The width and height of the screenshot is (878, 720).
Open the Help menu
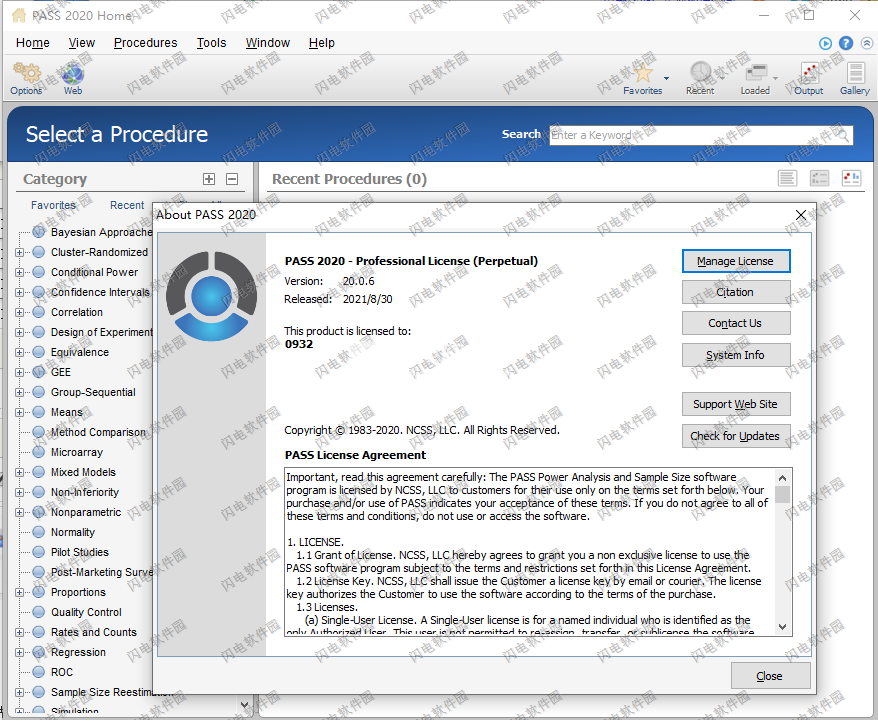click(321, 43)
